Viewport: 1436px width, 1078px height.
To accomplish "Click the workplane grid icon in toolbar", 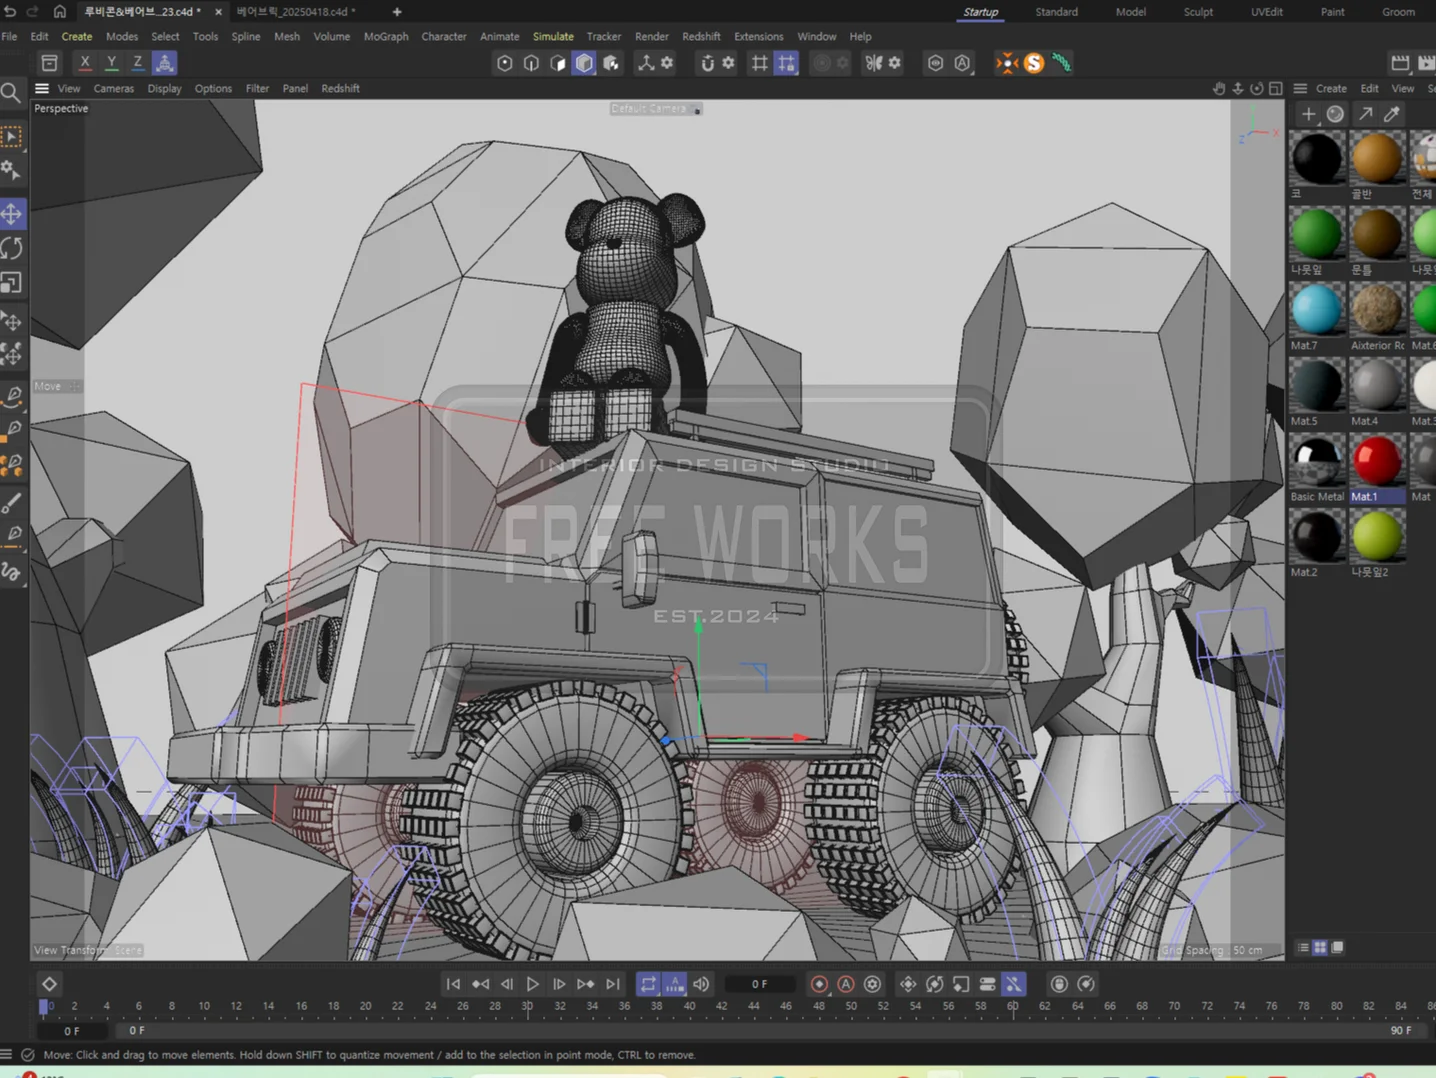I will [x=760, y=63].
